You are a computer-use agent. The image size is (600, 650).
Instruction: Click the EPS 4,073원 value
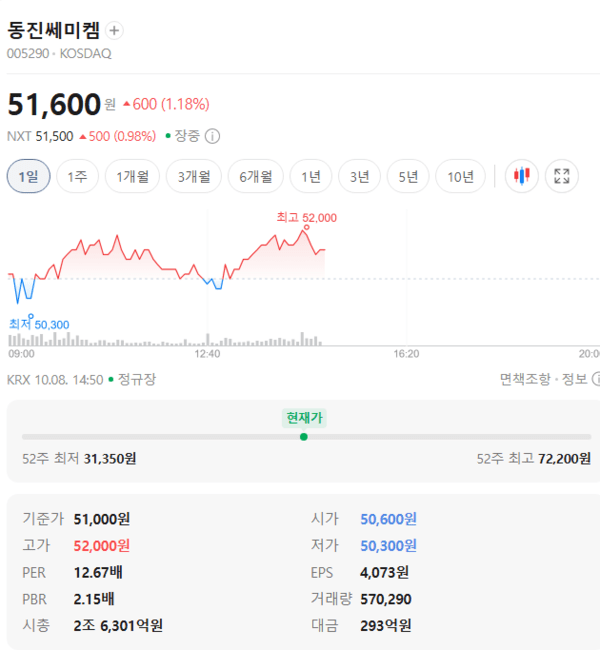pyautogui.click(x=384, y=572)
